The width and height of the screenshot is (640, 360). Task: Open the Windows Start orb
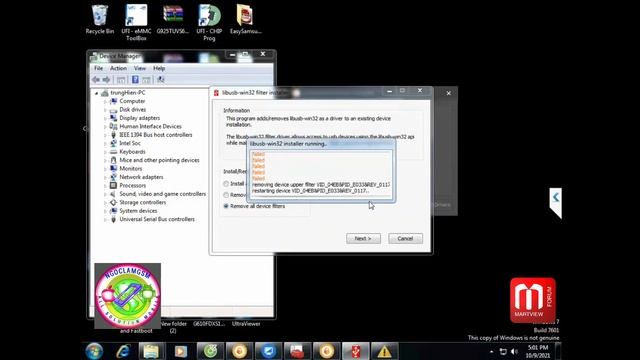pyautogui.click(x=94, y=351)
